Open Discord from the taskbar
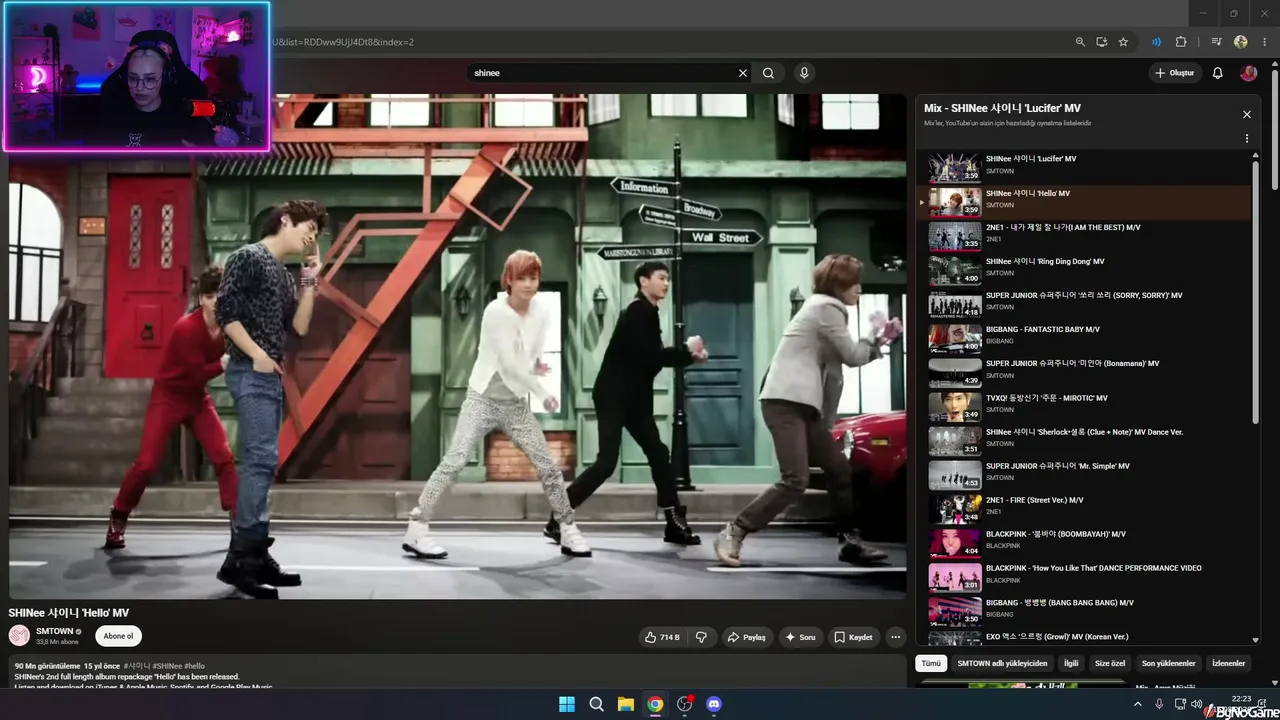This screenshot has height=720, width=1280. point(714,704)
